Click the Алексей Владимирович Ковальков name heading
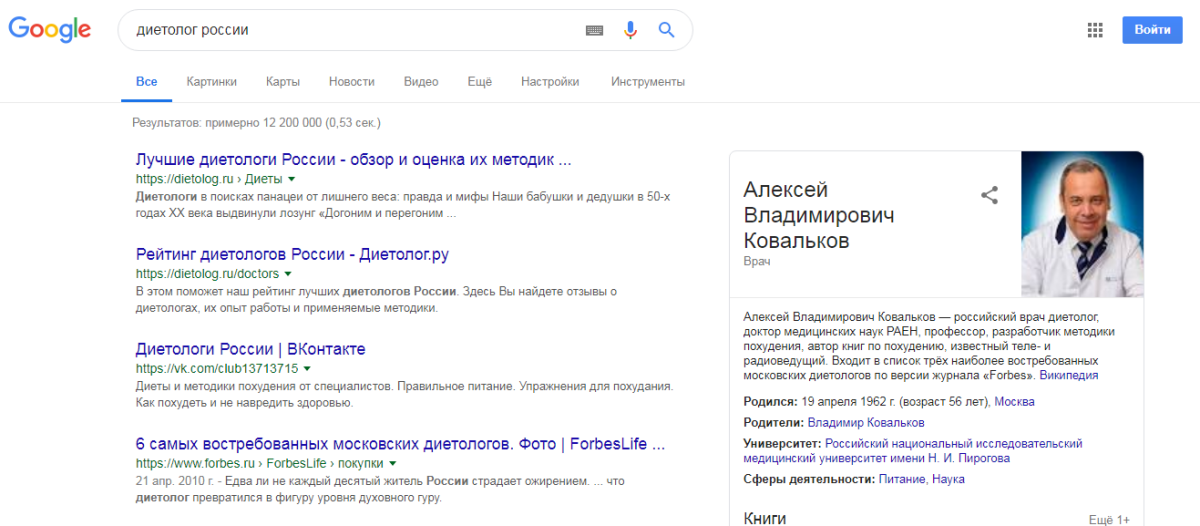This screenshot has height=526, width=1200. (x=820, y=215)
